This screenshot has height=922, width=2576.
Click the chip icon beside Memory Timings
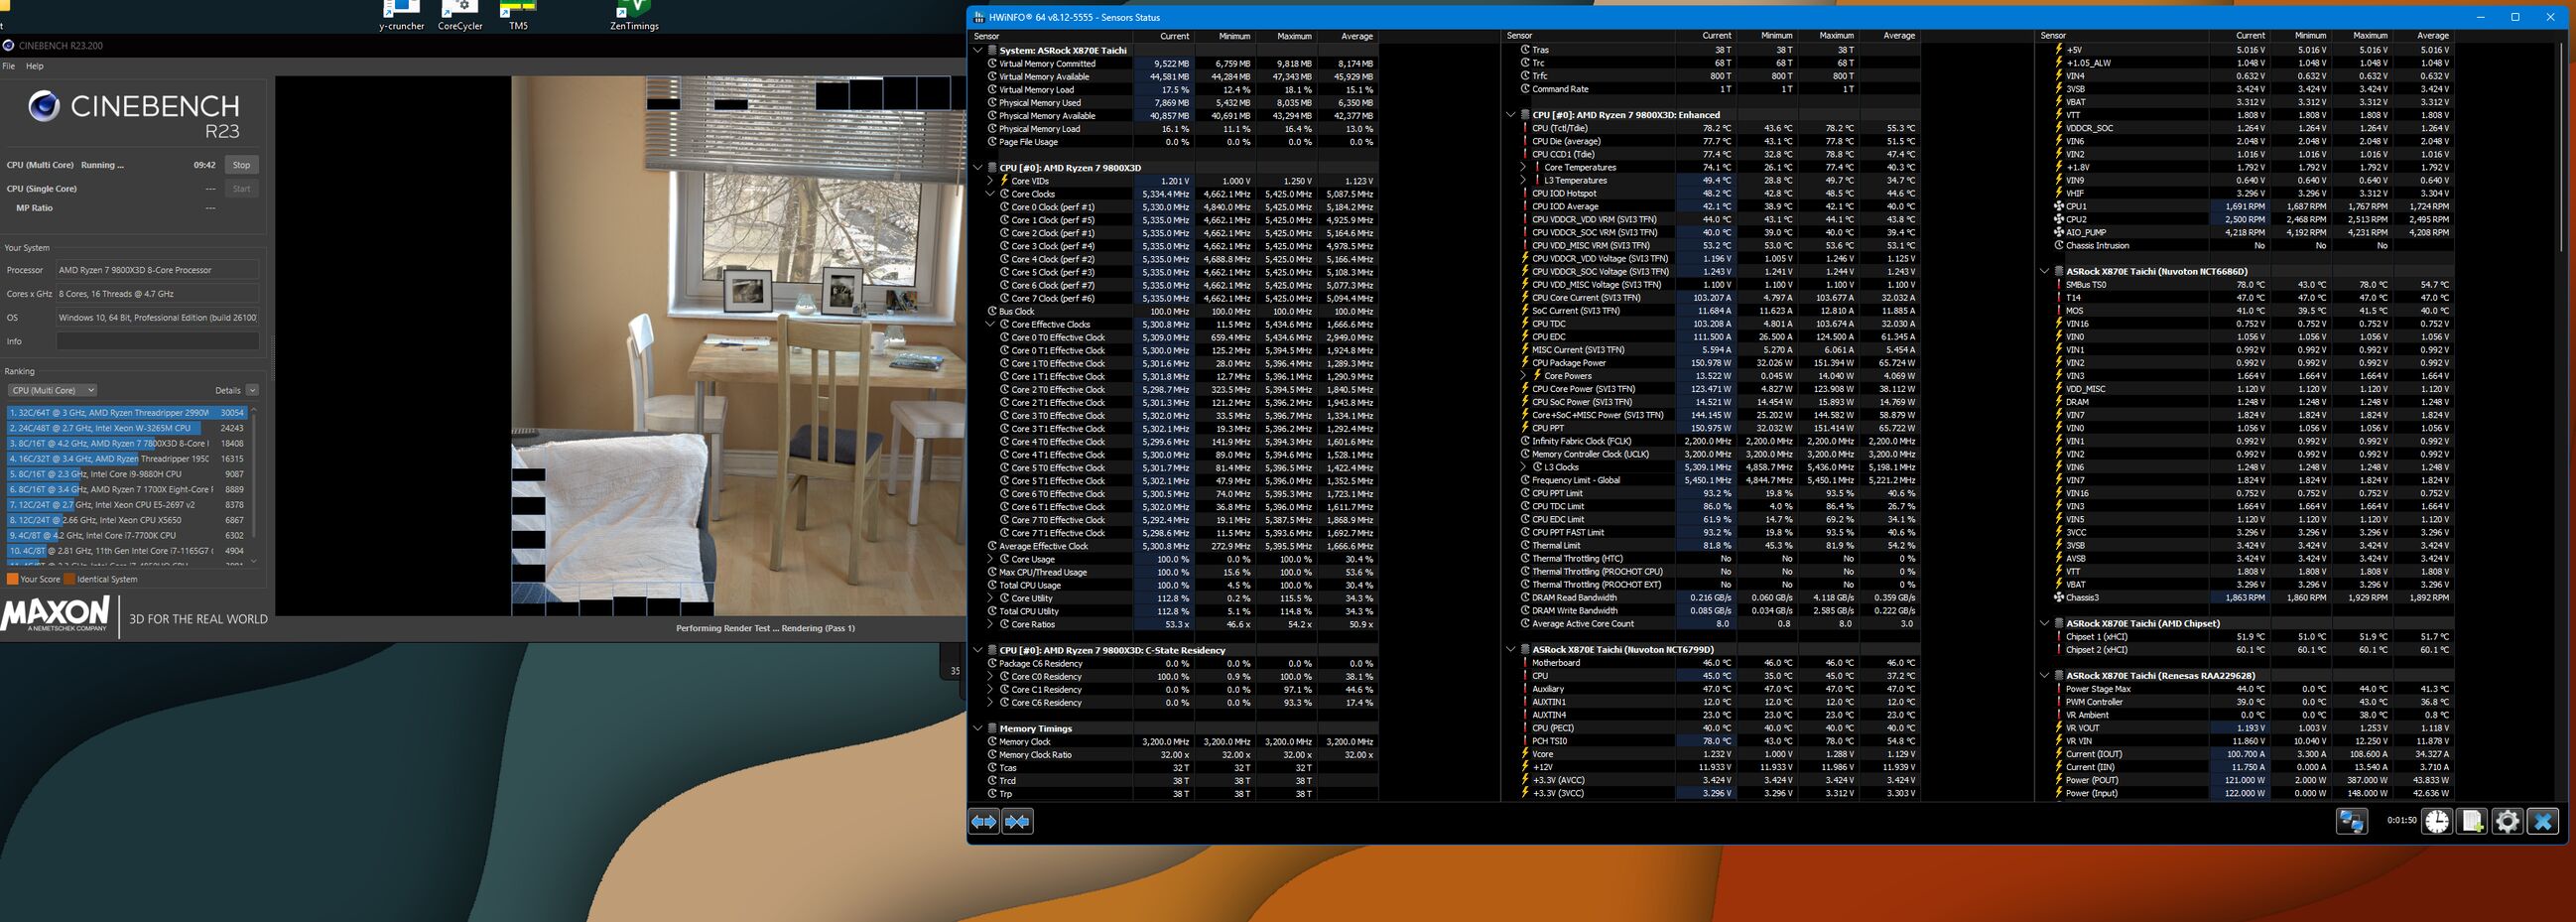tap(992, 728)
